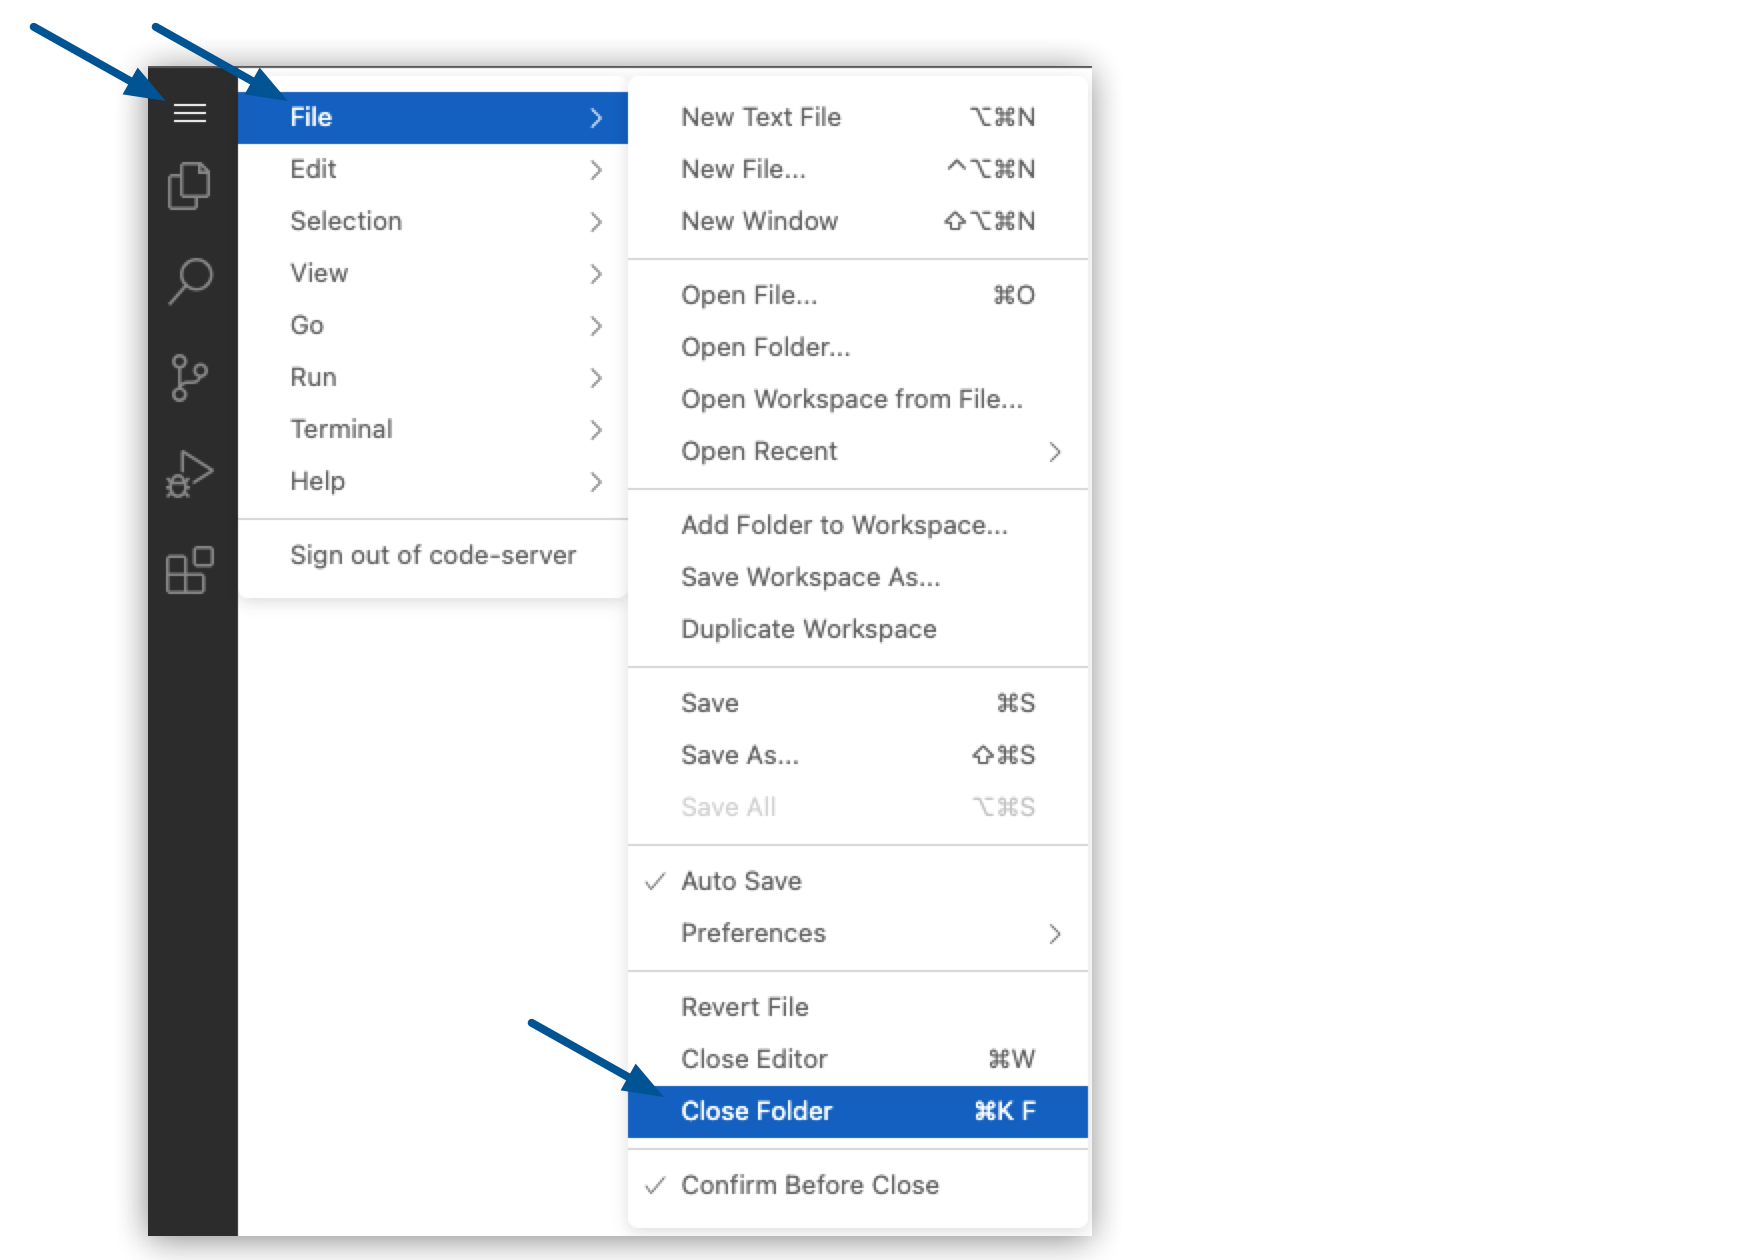Choose New Text File
Screen dimensions: 1746x1260
(761, 117)
